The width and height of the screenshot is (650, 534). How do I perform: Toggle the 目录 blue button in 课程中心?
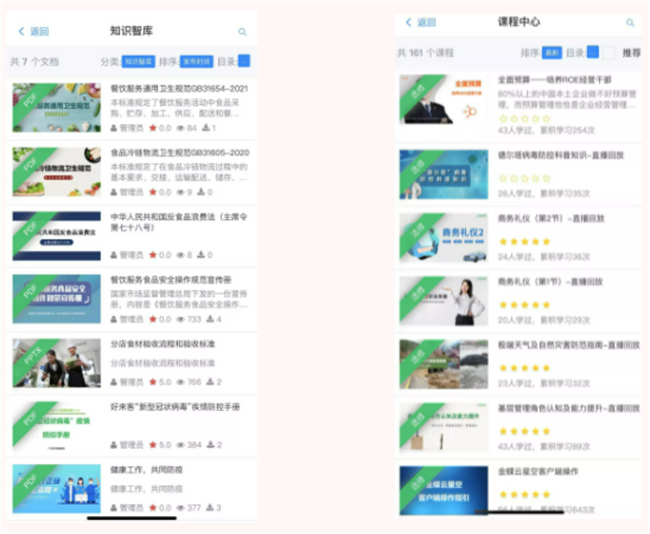tap(593, 52)
